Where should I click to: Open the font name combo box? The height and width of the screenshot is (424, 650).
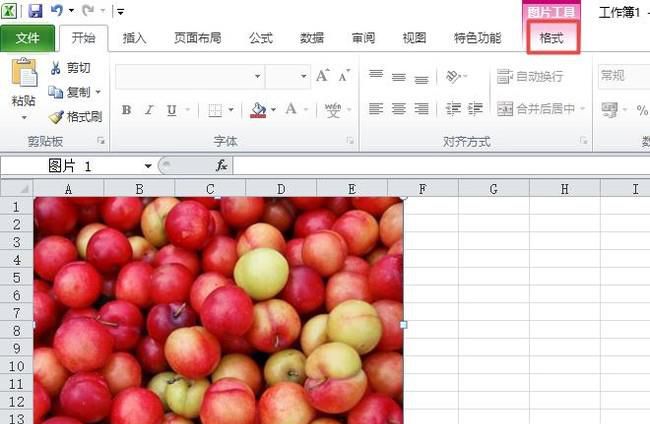point(190,76)
